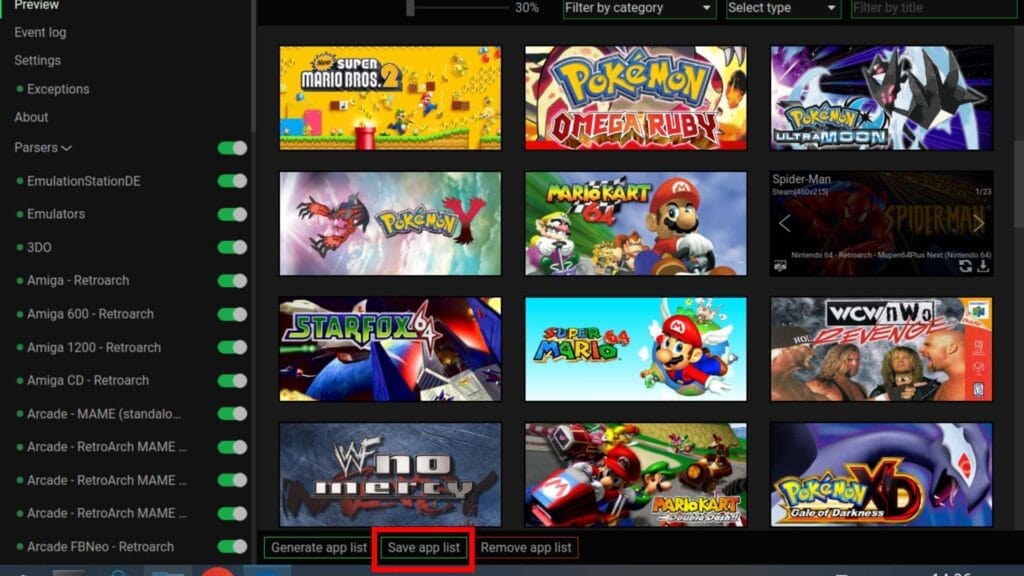Disable the EmulationStationDE parser switch
This screenshot has height=576, width=1024.
click(x=232, y=181)
